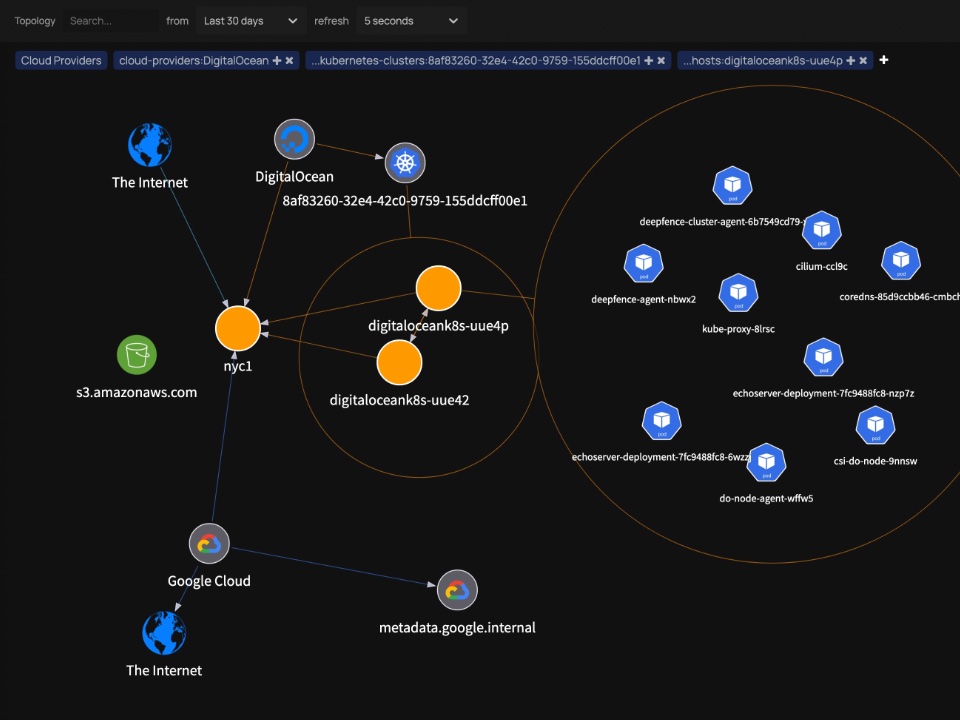Click the Google Cloud provider node

(209, 544)
